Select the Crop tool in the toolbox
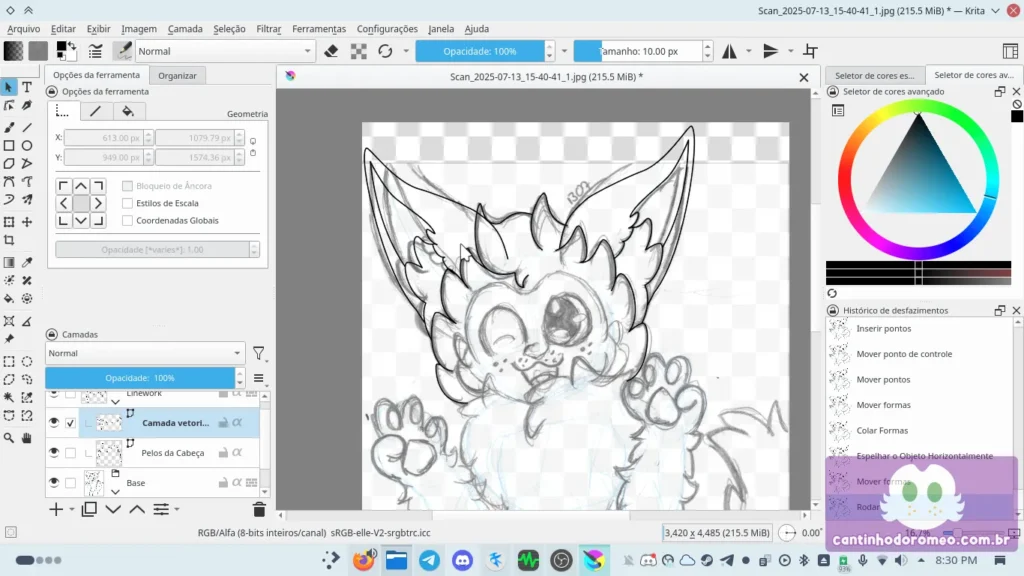 [x=9, y=240]
